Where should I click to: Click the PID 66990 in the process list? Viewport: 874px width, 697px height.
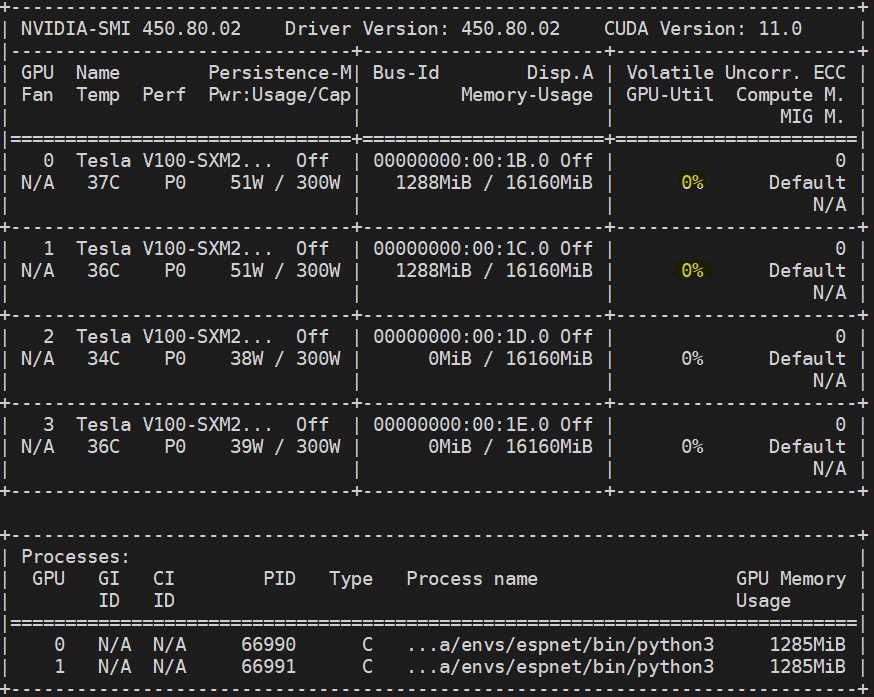point(270,644)
